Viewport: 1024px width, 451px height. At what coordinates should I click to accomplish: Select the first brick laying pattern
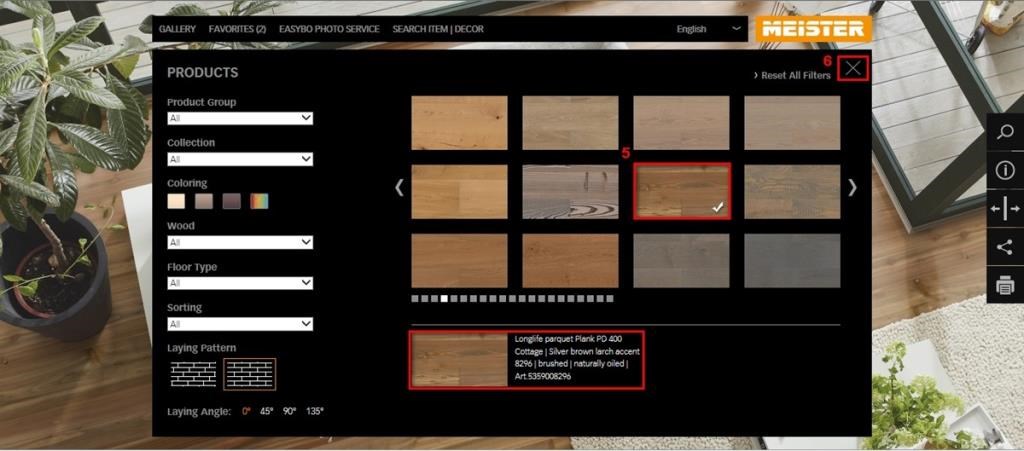193,374
